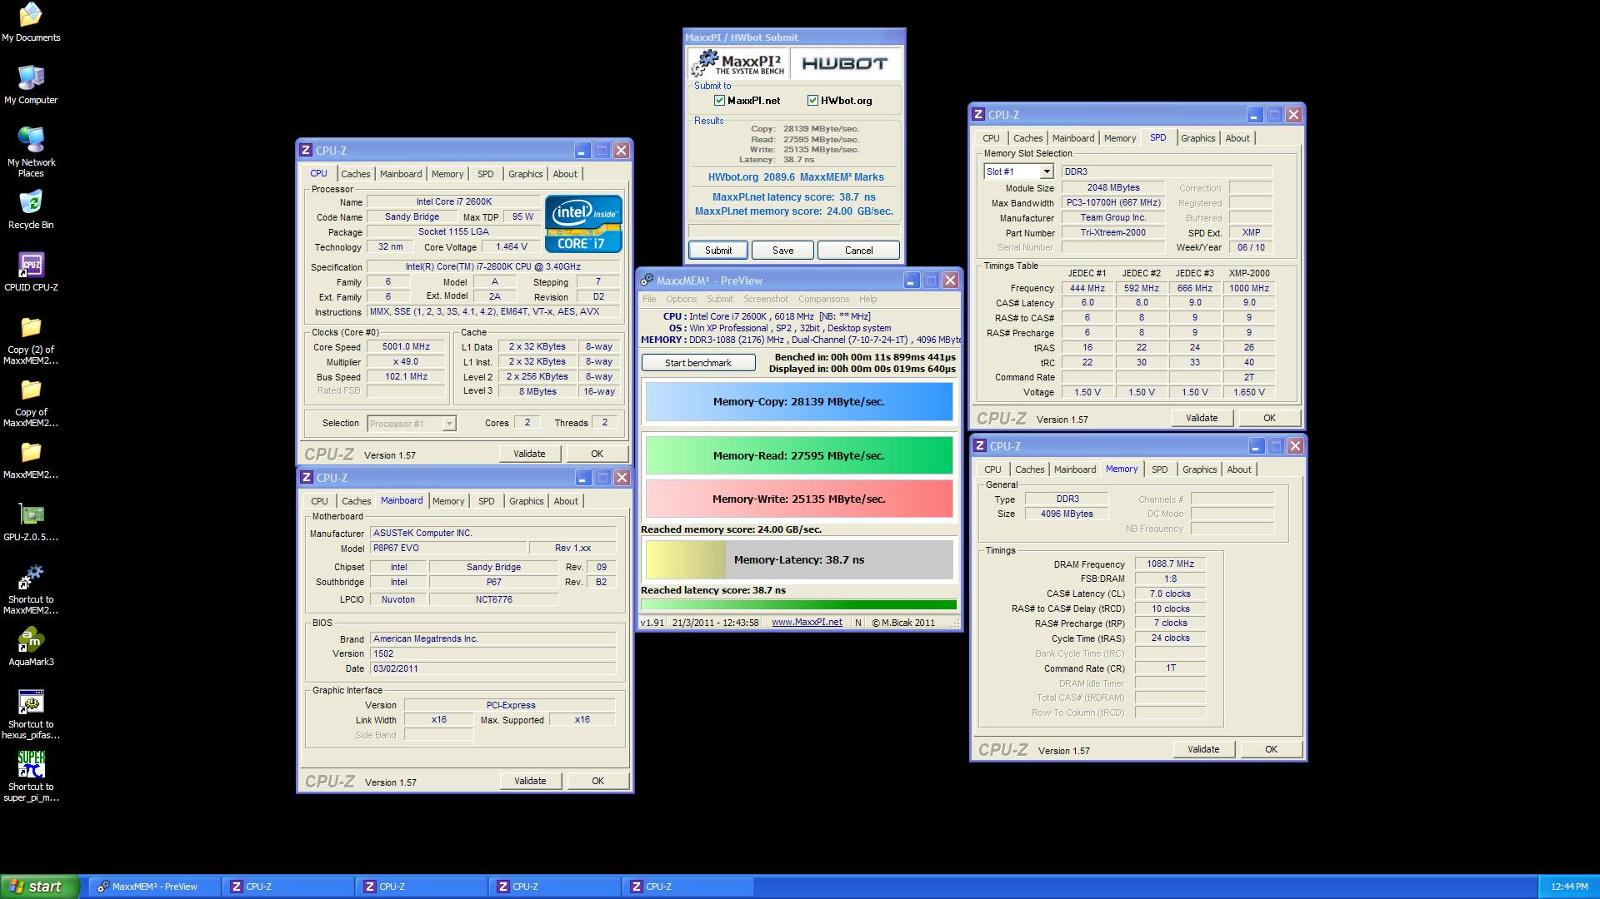Click Start benchmark button
1600x899 pixels.
pyautogui.click(x=698, y=363)
